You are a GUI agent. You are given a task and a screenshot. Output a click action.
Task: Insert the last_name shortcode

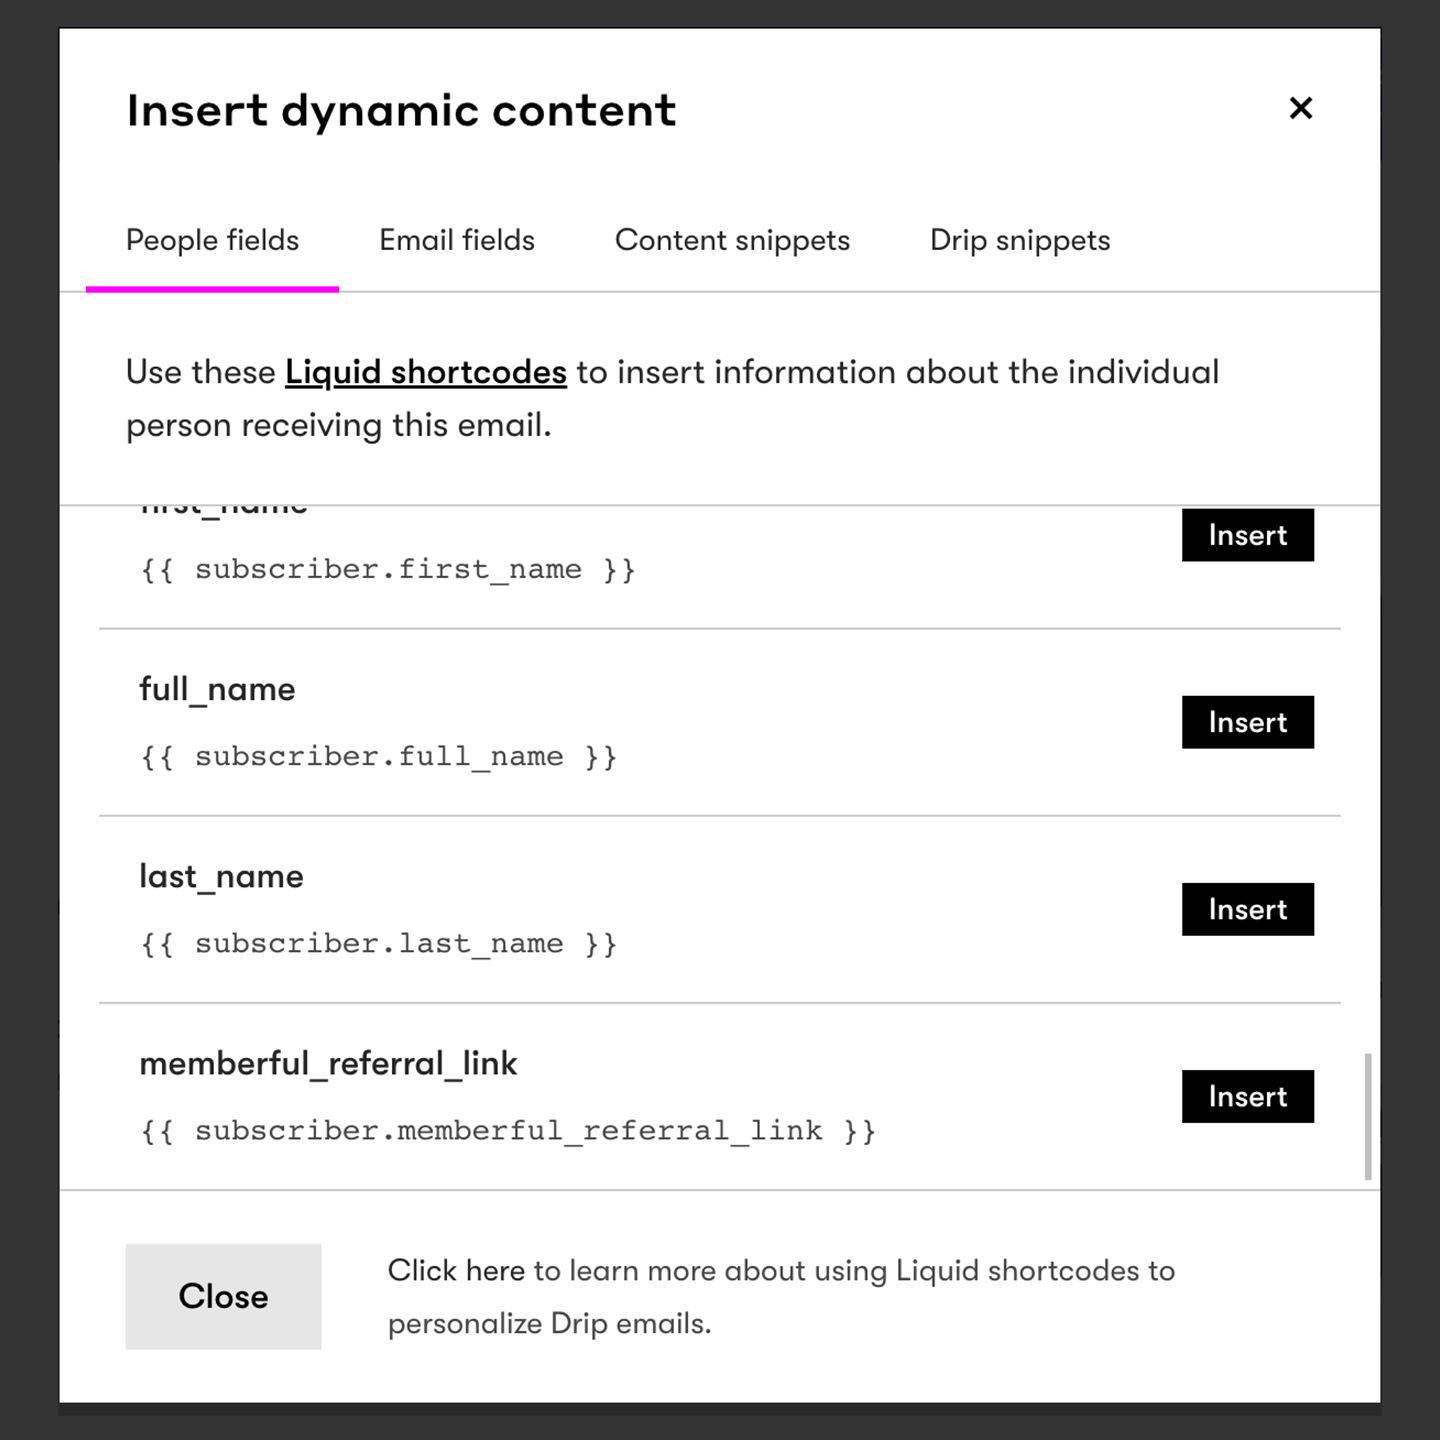[x=1248, y=909]
